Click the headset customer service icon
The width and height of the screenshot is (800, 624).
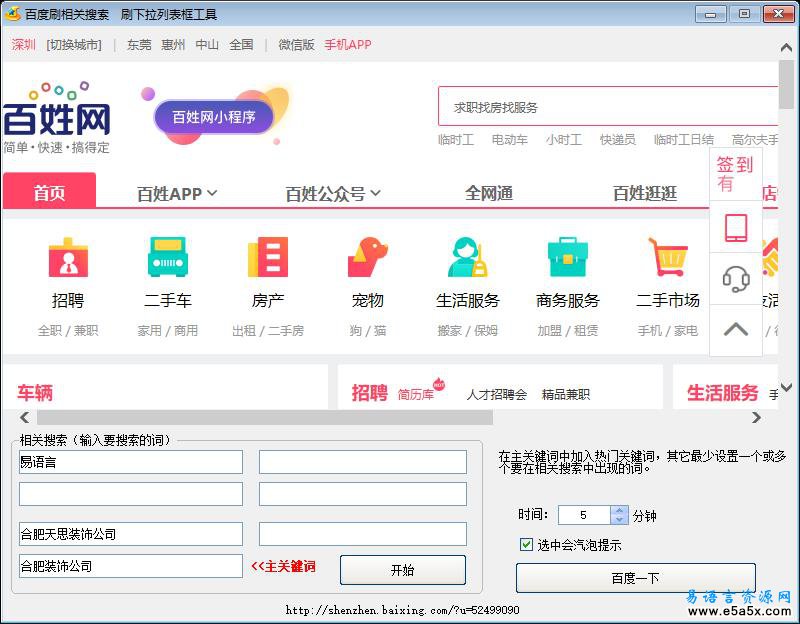[x=736, y=279]
